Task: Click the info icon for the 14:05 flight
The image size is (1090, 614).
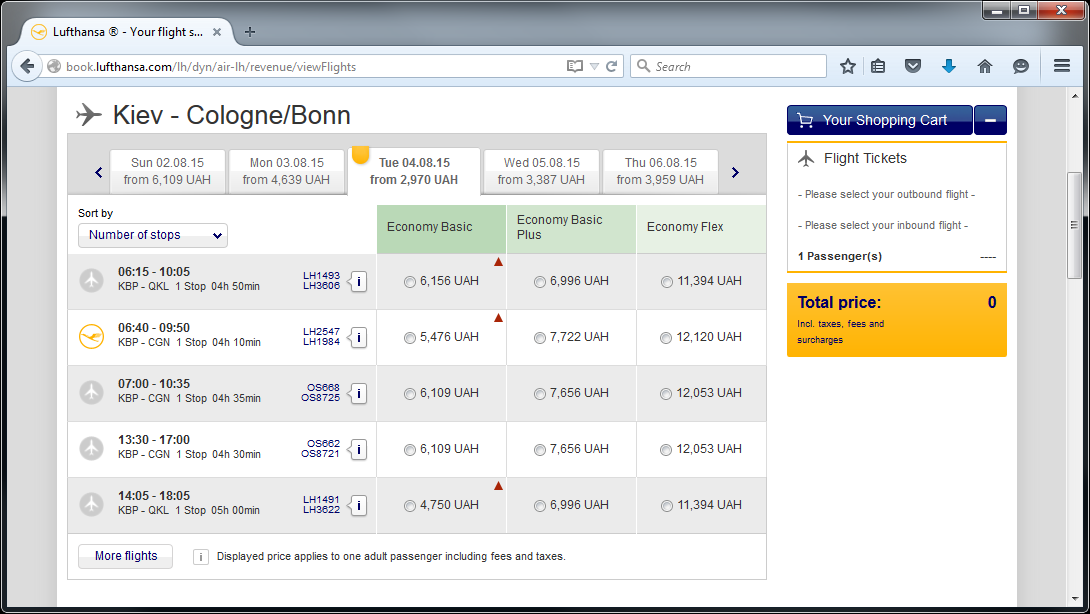Action: click(358, 505)
